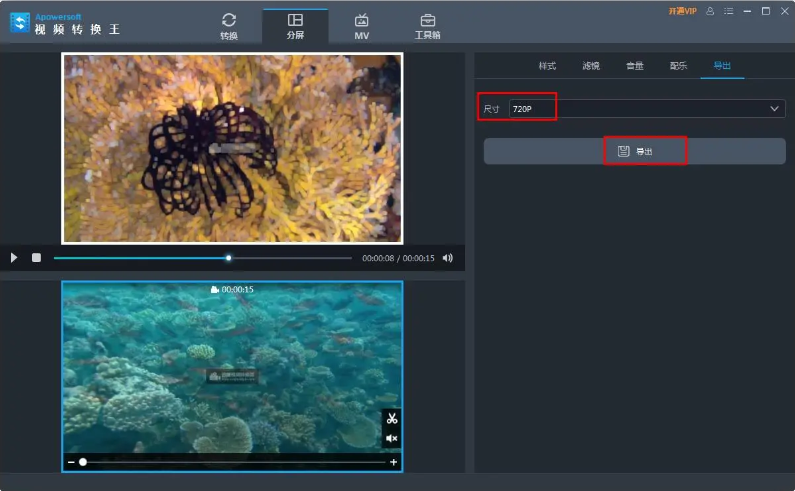Open the 配乐 music tab

[x=678, y=66]
